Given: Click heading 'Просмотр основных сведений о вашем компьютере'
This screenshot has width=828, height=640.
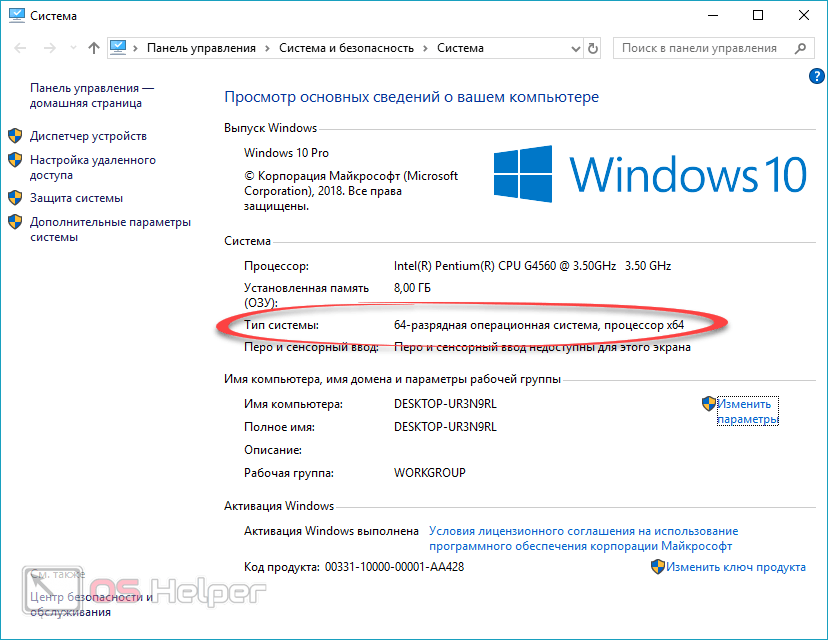Looking at the screenshot, I should [x=411, y=97].
